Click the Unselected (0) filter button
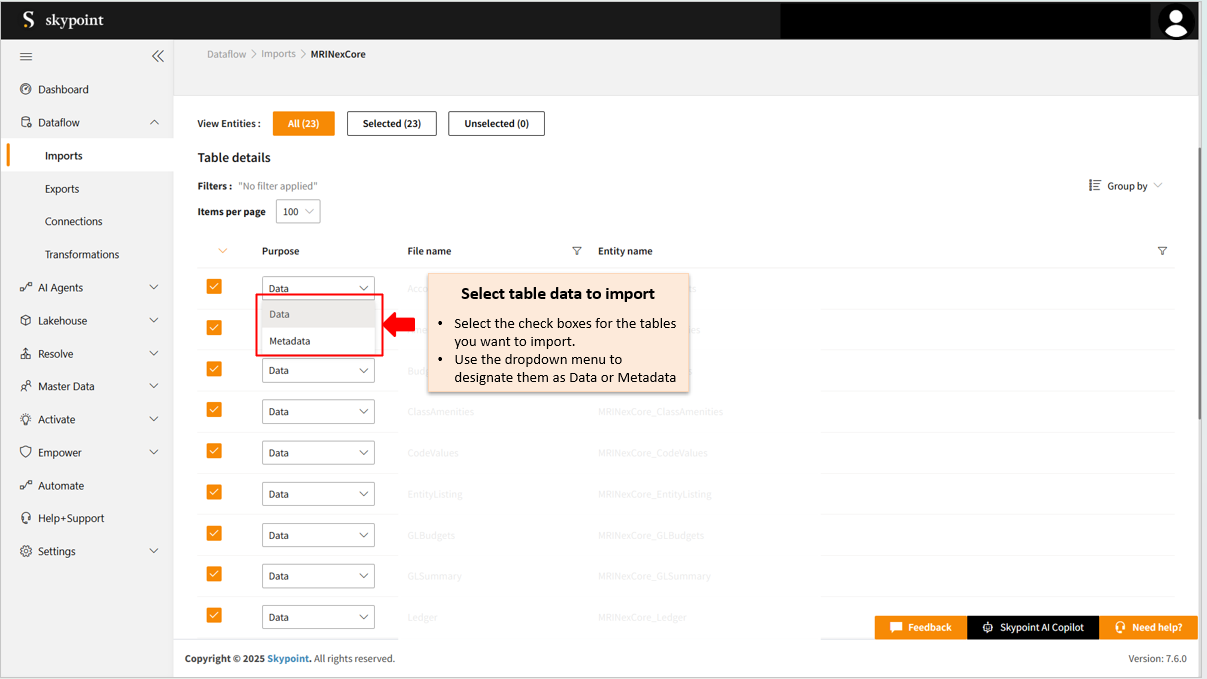Screen dimensions: 1207x679 click(496, 124)
